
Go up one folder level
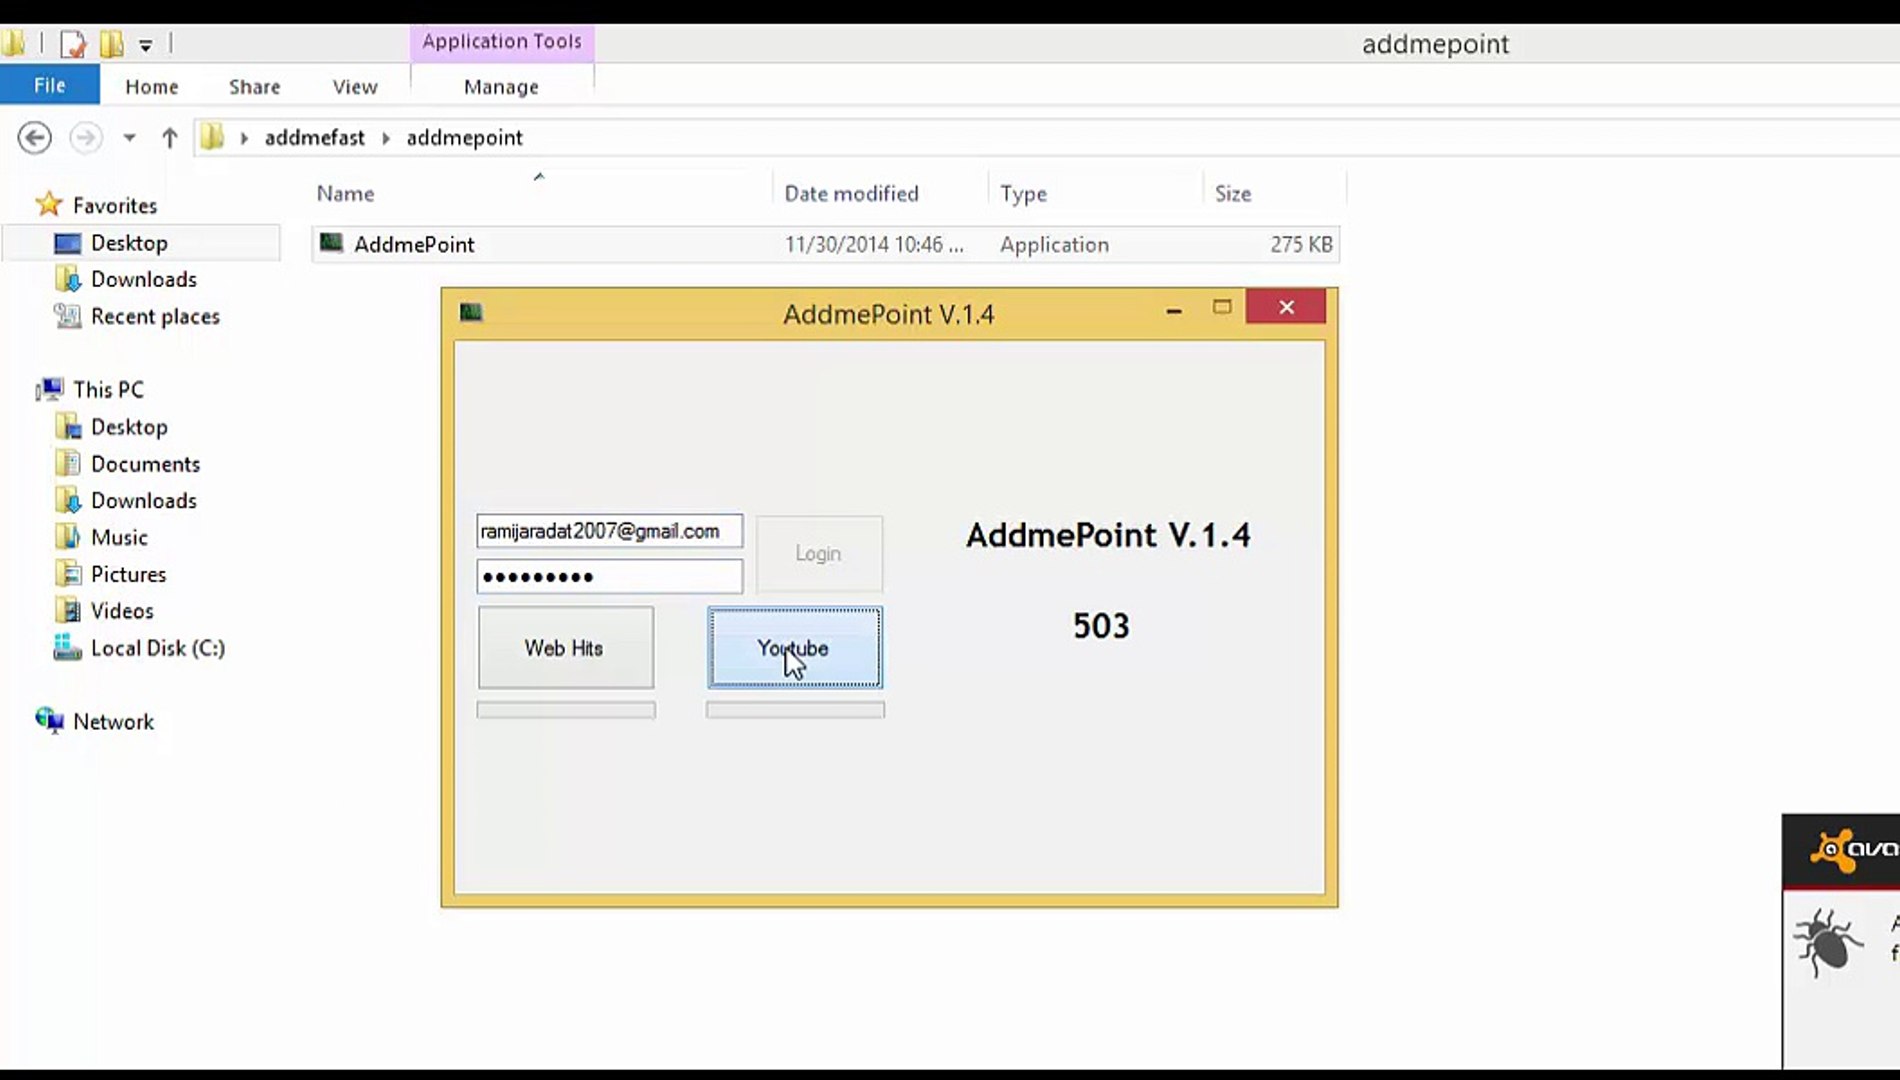[x=169, y=138]
